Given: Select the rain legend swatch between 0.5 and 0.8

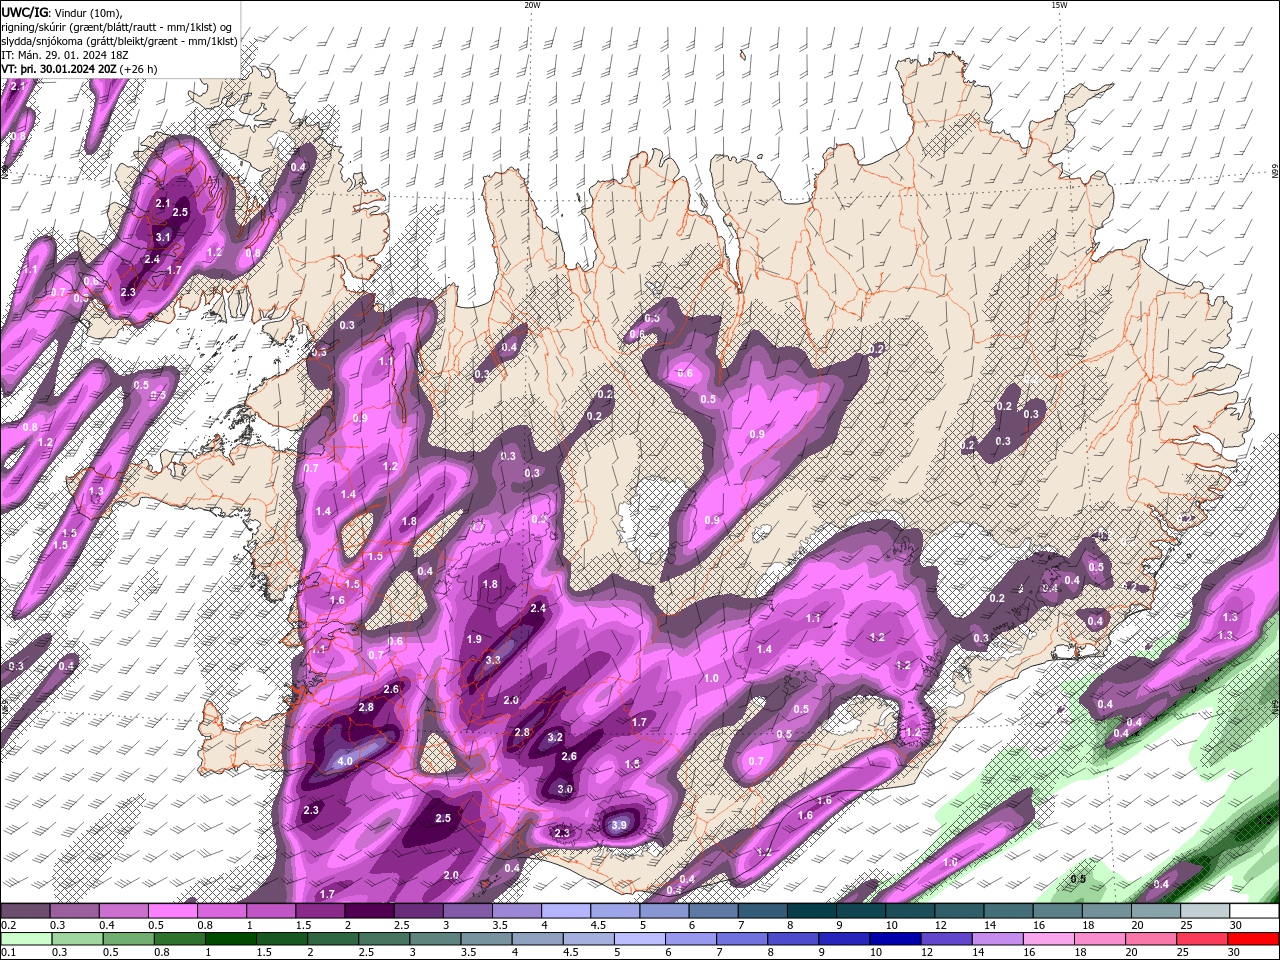Looking at the screenshot, I should coord(129,938).
